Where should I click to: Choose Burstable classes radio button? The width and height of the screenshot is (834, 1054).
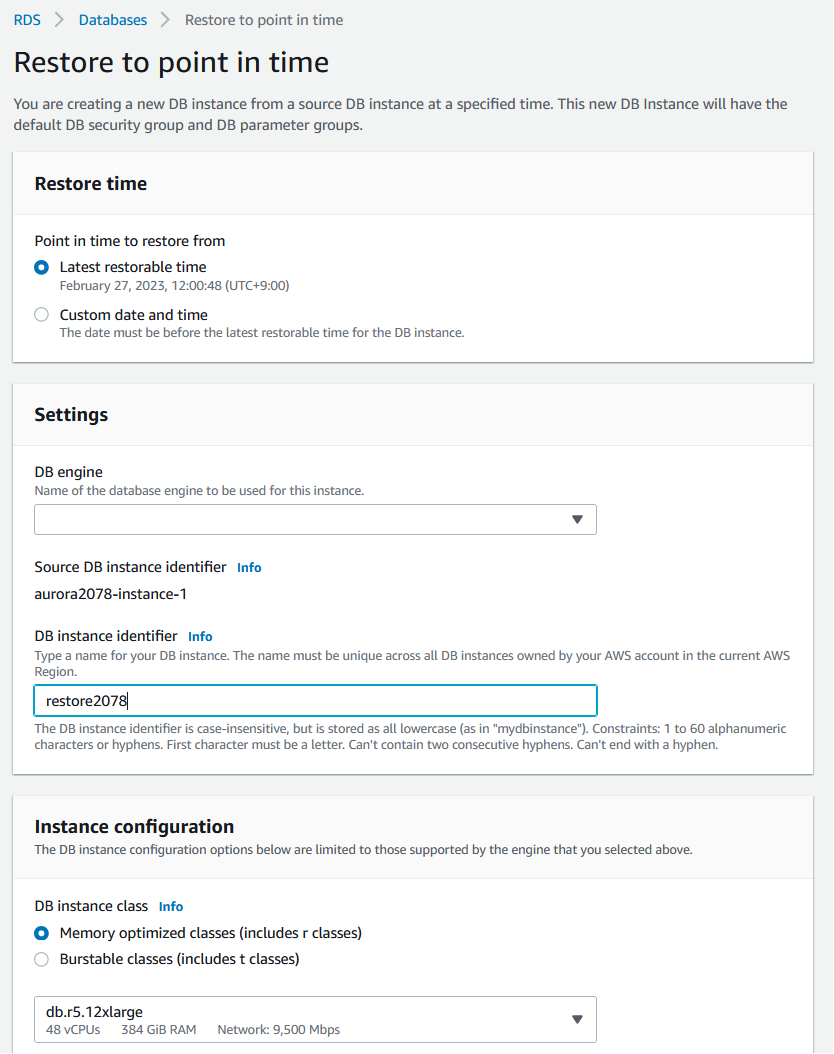[x=41, y=959]
